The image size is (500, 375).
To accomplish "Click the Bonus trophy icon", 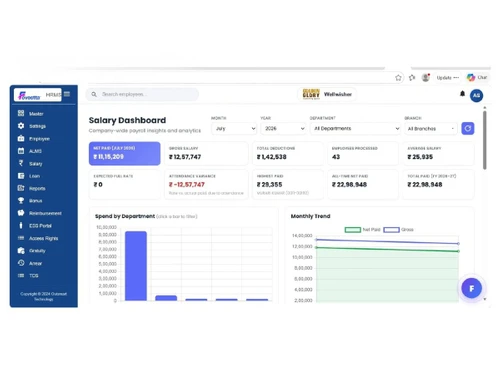I will 21,200.
